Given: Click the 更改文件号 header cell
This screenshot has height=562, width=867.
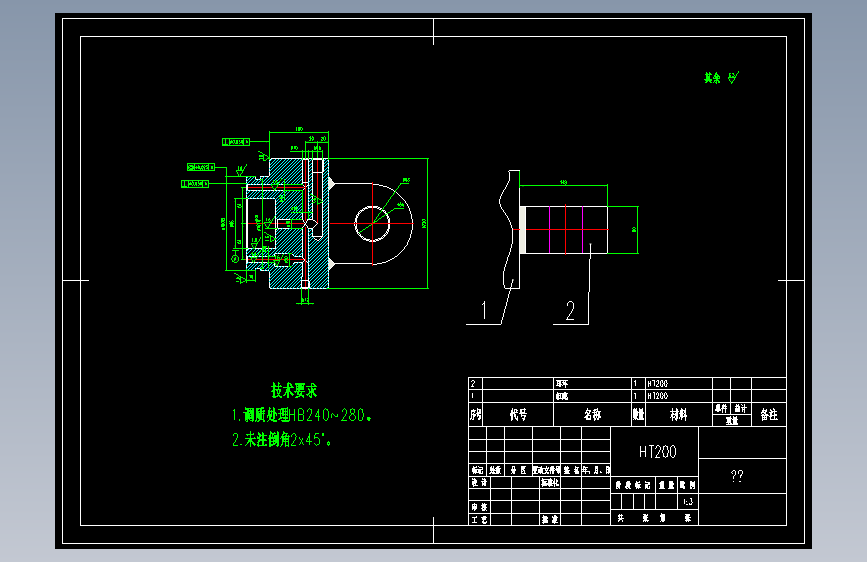Looking at the screenshot, I should pos(546,470).
